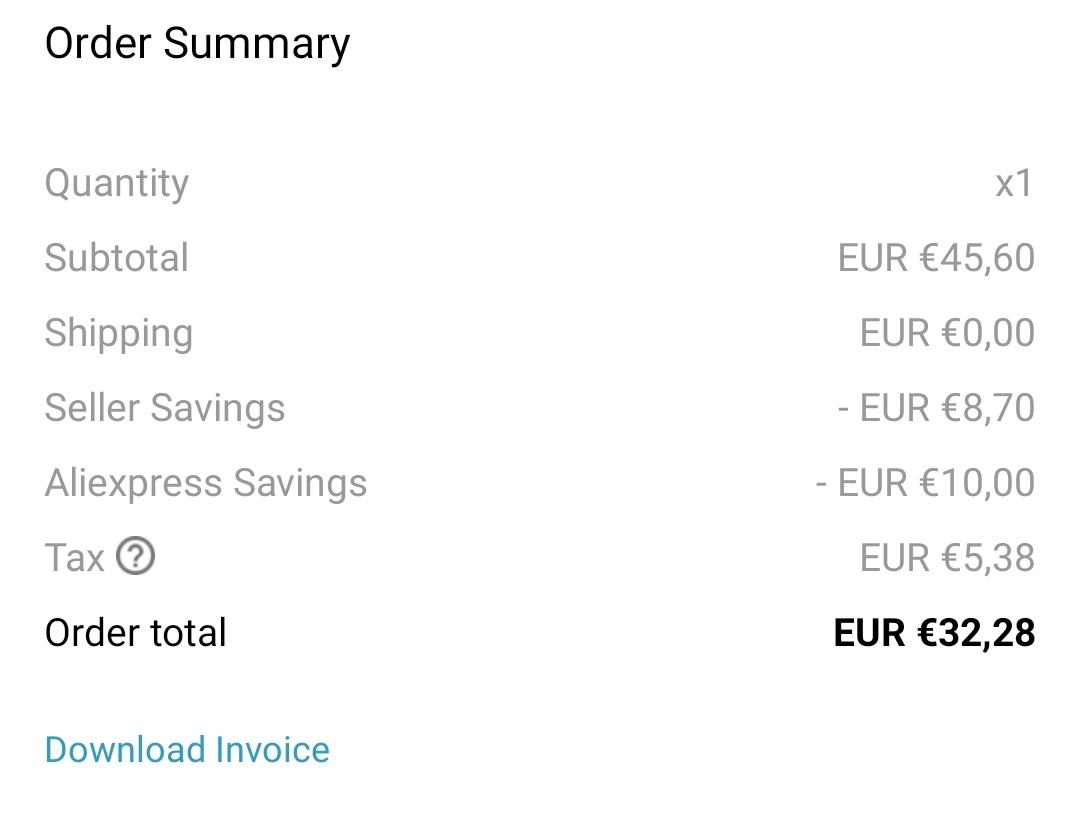Select the Shipping label

pos(118,334)
